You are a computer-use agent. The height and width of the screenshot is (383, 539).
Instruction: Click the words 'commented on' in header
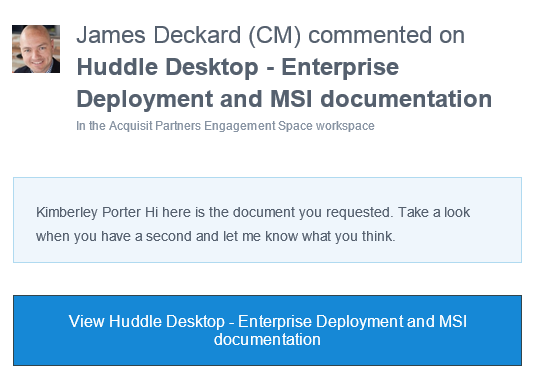pos(386,35)
